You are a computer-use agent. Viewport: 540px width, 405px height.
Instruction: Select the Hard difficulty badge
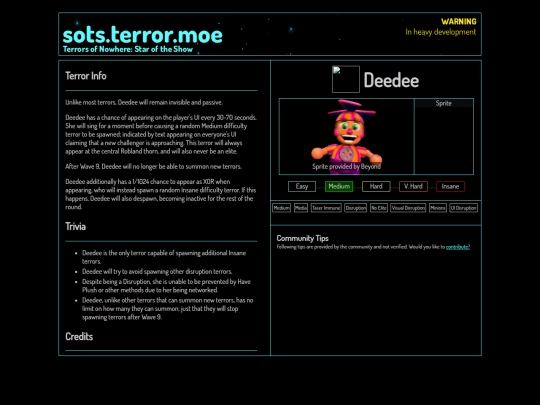[376, 186]
